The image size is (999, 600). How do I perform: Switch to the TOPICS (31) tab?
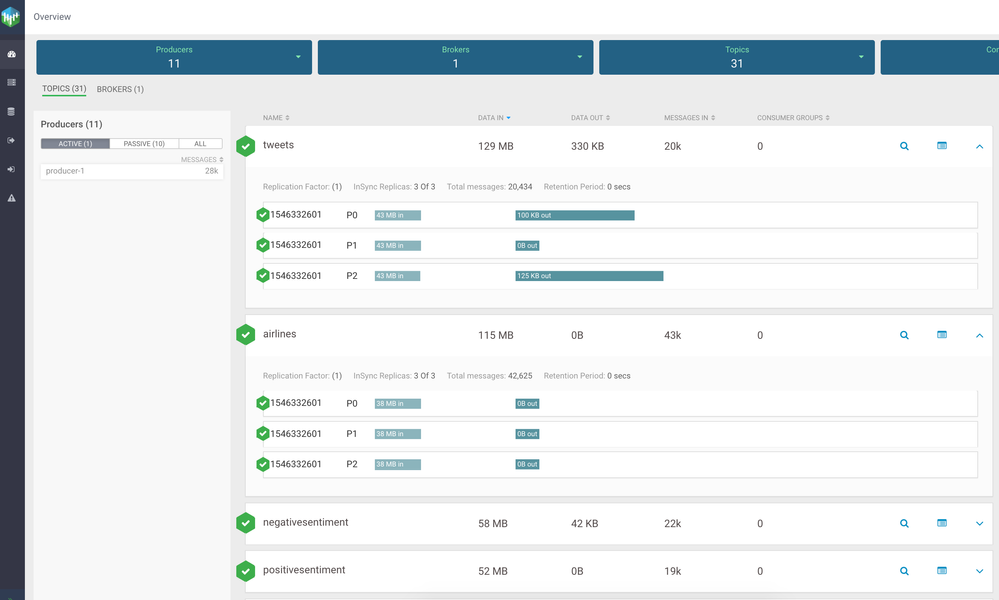(x=64, y=89)
